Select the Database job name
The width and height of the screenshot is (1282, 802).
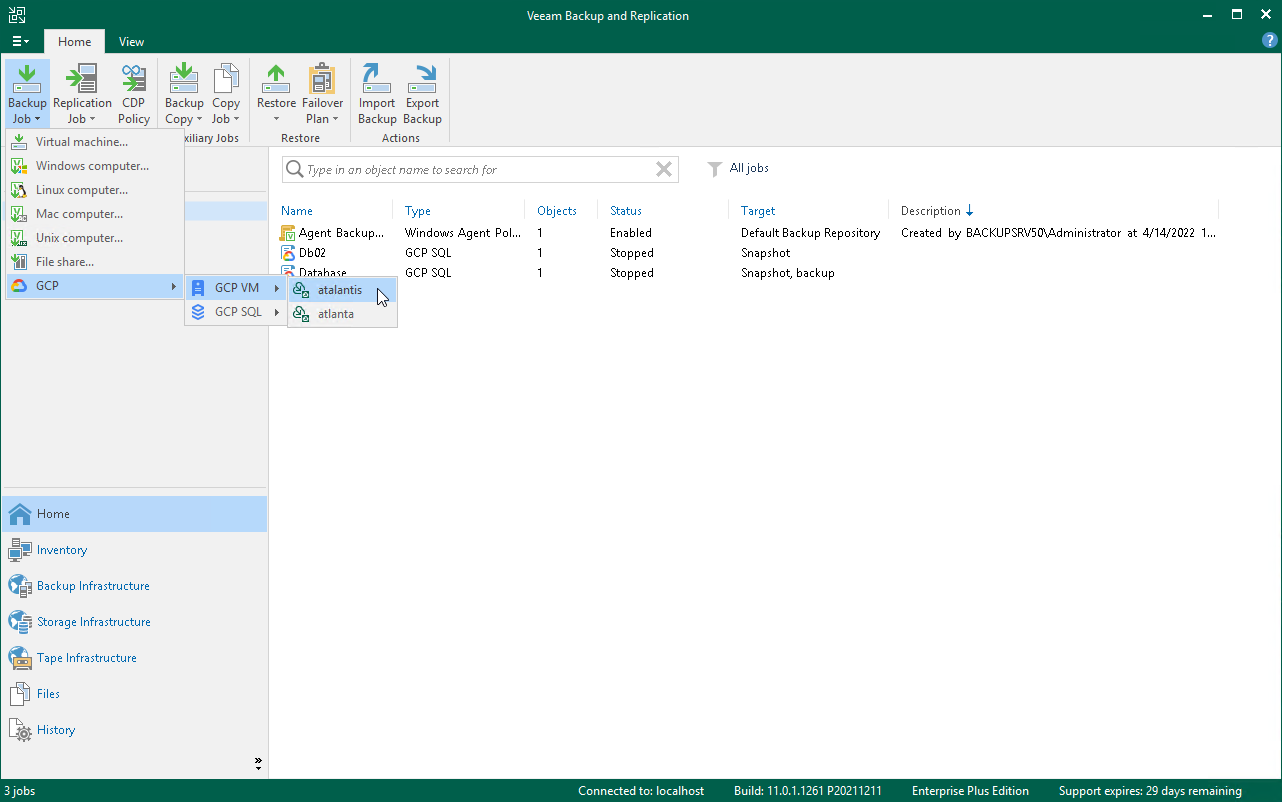click(x=323, y=273)
